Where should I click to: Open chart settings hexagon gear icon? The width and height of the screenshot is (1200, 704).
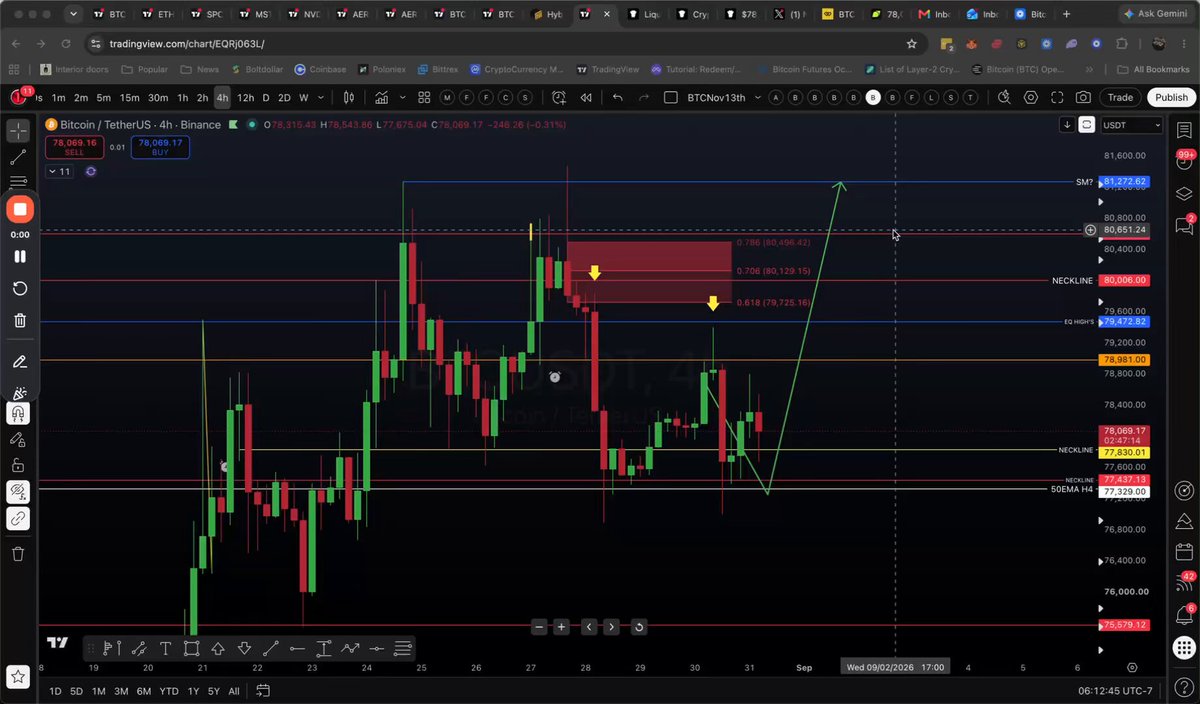pos(1031,97)
